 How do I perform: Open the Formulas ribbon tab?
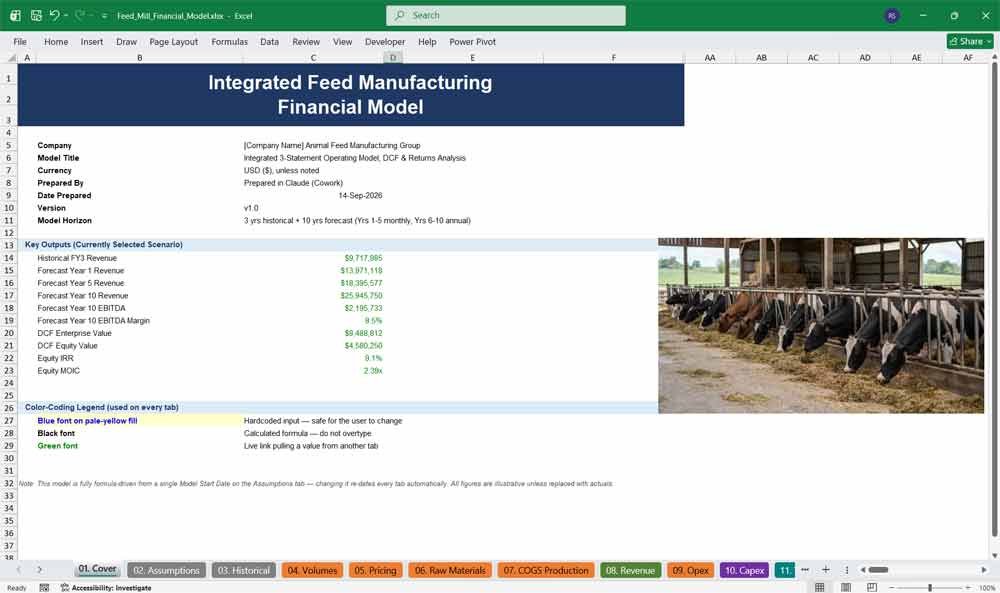(x=230, y=41)
